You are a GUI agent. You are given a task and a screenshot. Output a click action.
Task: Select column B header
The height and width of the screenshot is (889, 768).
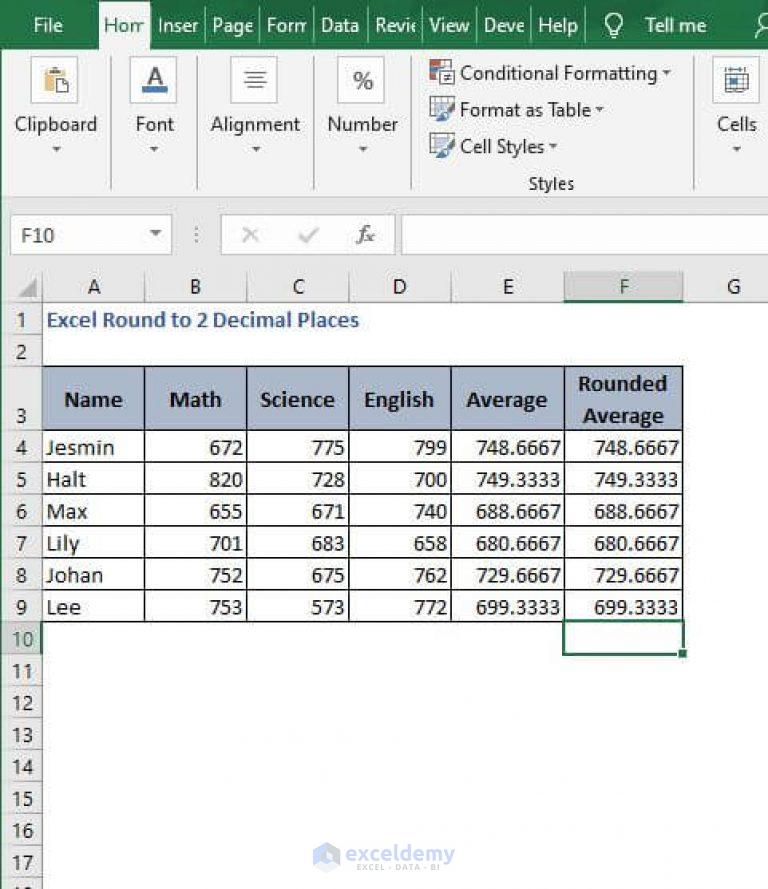(196, 287)
